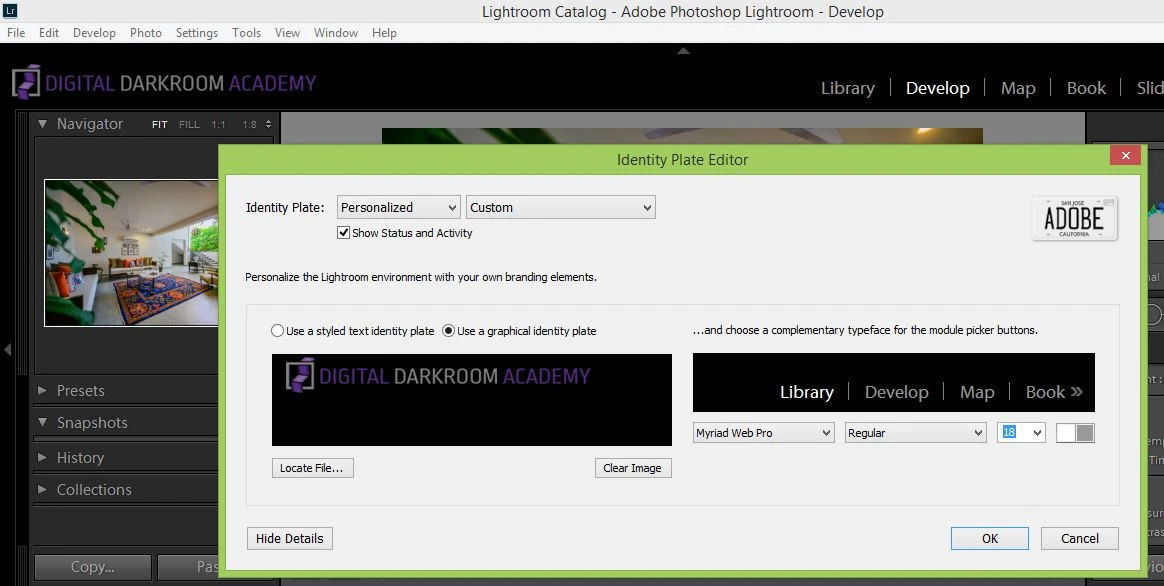Collapse the Snapshots panel
The image size is (1164, 586).
42,423
